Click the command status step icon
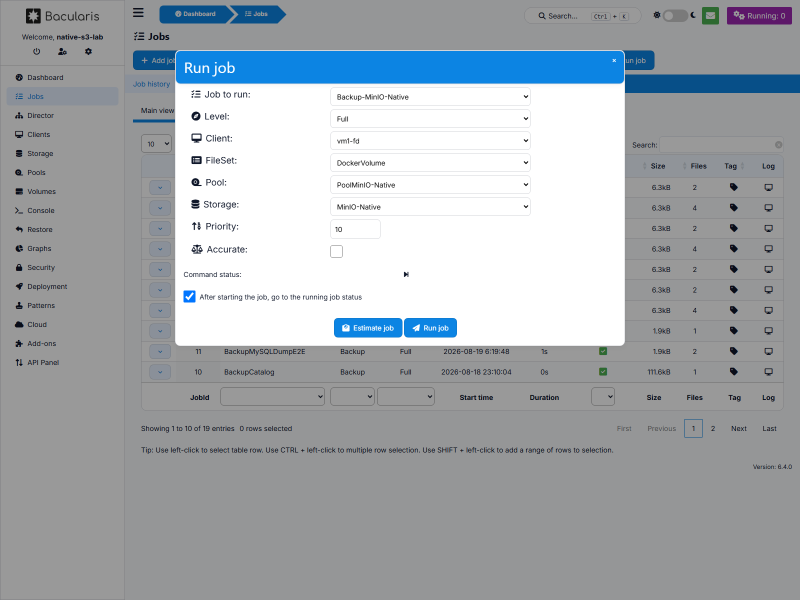800x600 pixels. coord(406,274)
